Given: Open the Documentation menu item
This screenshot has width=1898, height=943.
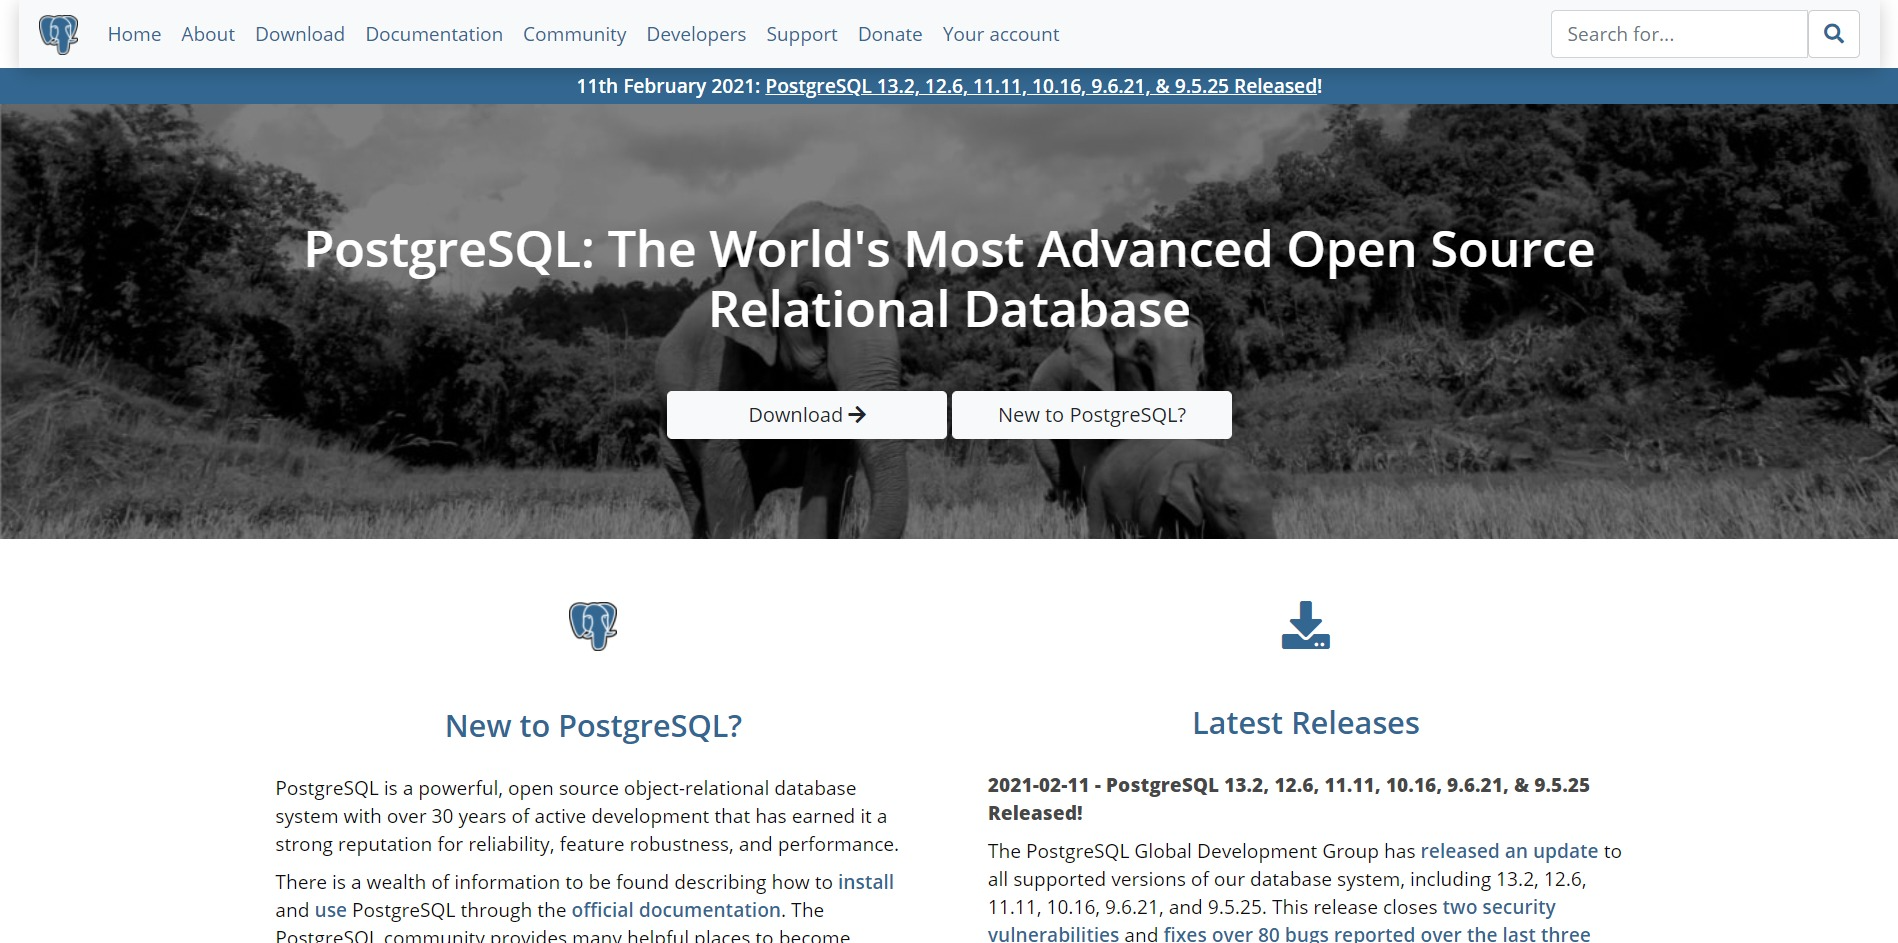Looking at the screenshot, I should coord(434,34).
